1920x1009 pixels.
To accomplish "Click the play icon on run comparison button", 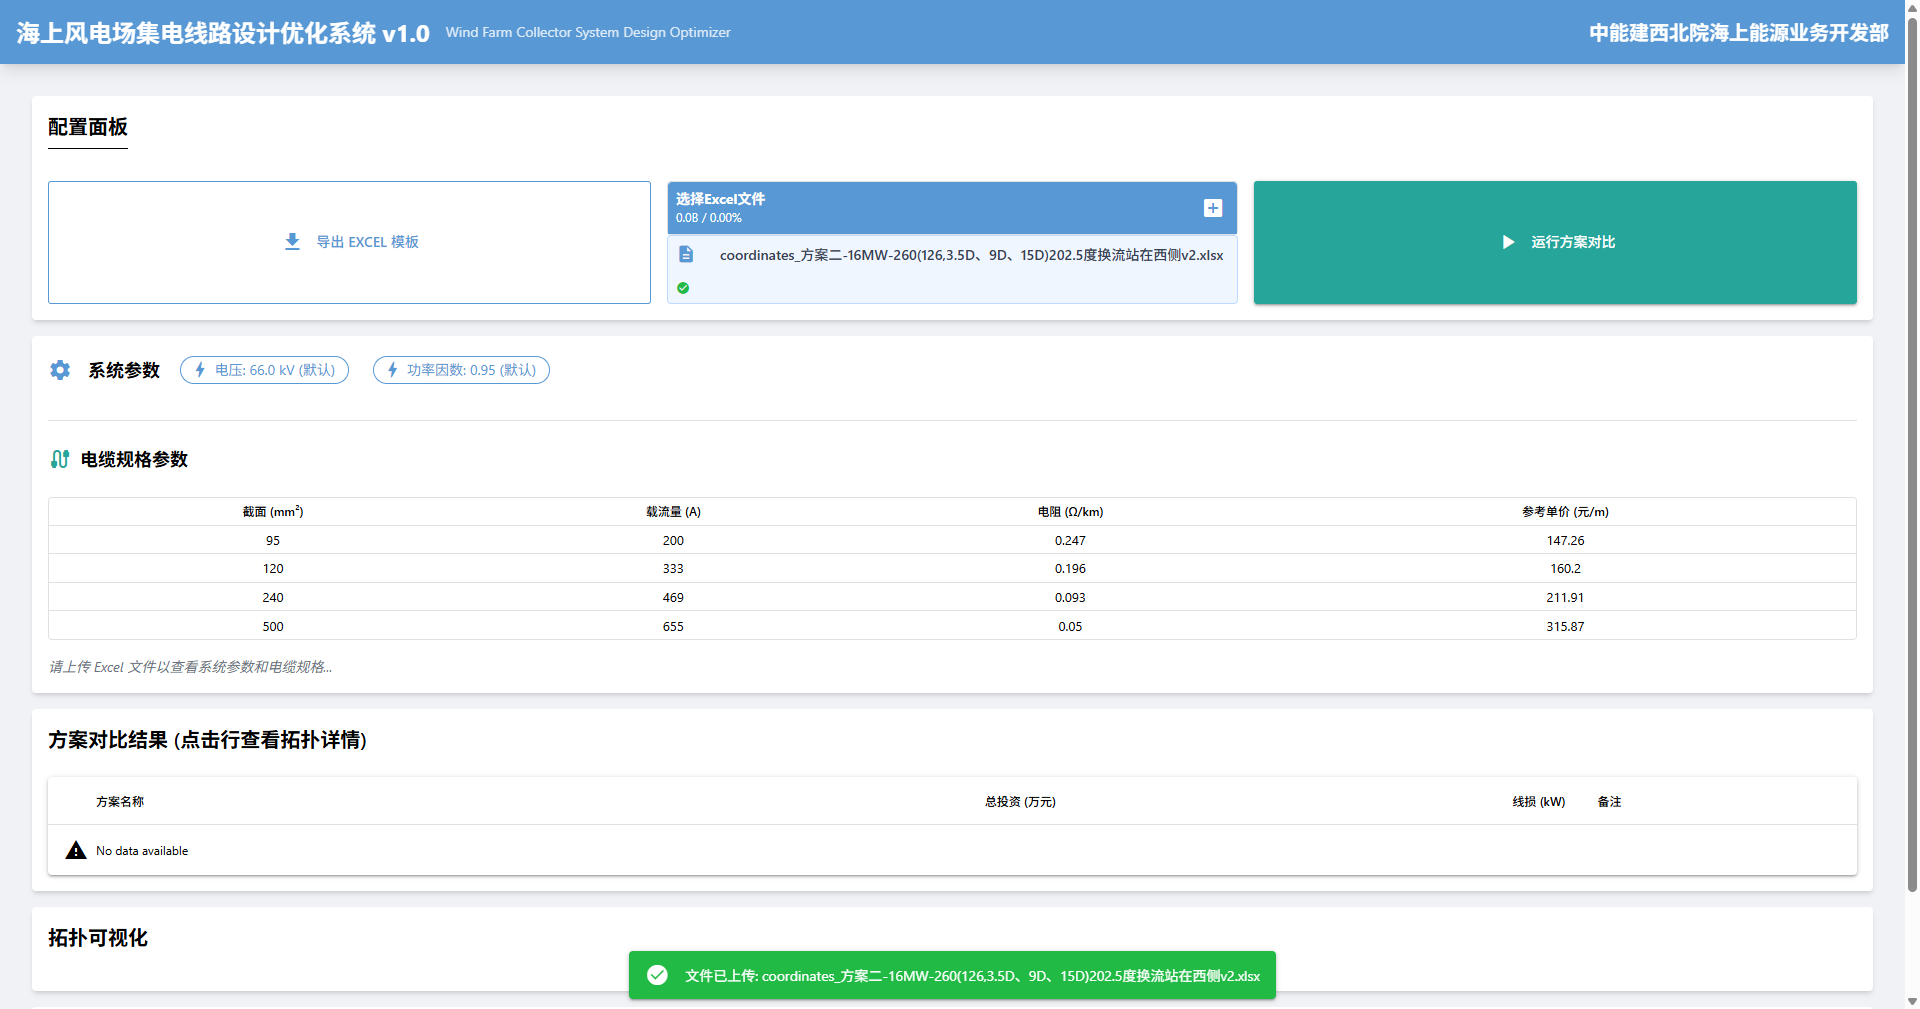I will pyautogui.click(x=1508, y=242).
